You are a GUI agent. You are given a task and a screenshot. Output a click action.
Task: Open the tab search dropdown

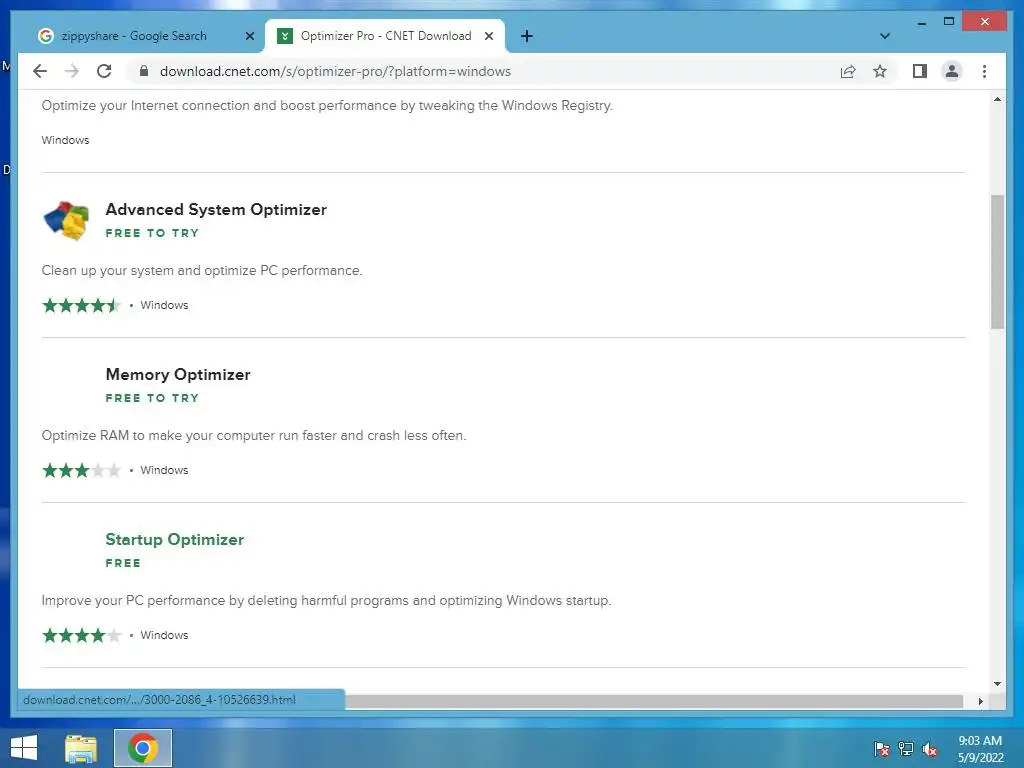tap(885, 36)
